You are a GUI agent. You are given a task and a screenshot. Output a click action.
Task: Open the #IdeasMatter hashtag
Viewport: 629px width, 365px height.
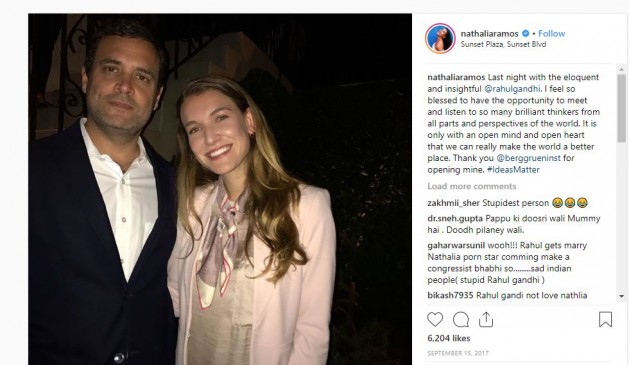coord(513,170)
